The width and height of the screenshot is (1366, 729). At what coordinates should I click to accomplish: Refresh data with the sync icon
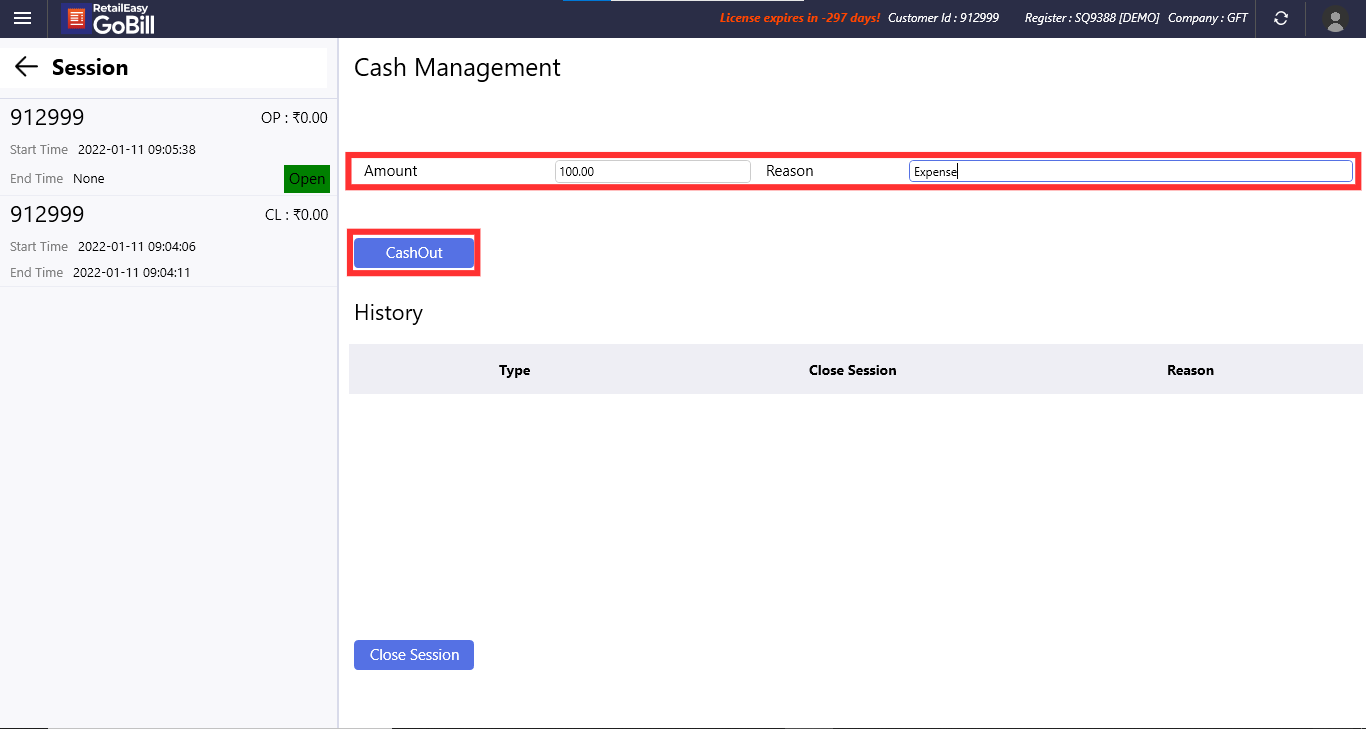[x=1281, y=18]
